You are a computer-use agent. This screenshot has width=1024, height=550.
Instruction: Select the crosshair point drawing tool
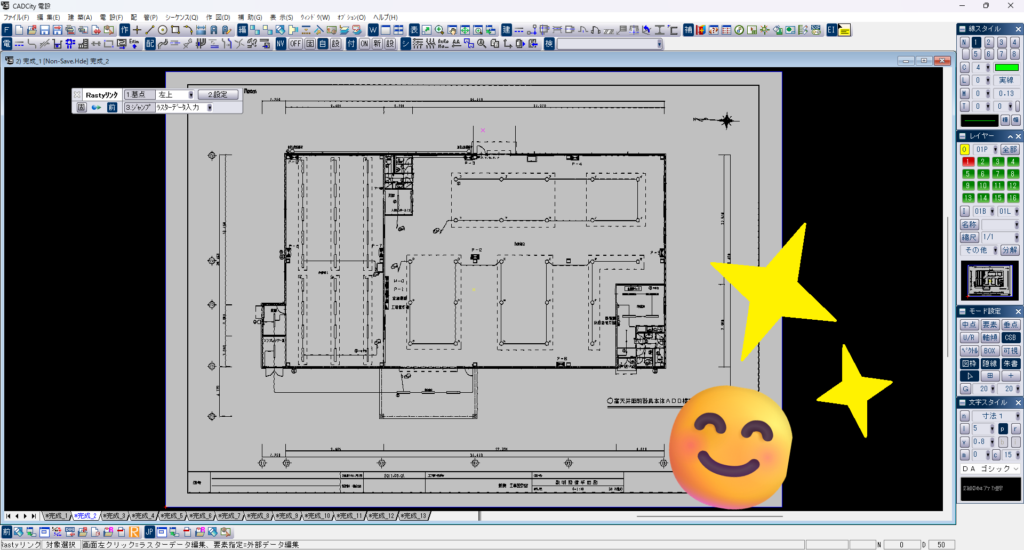point(136,30)
